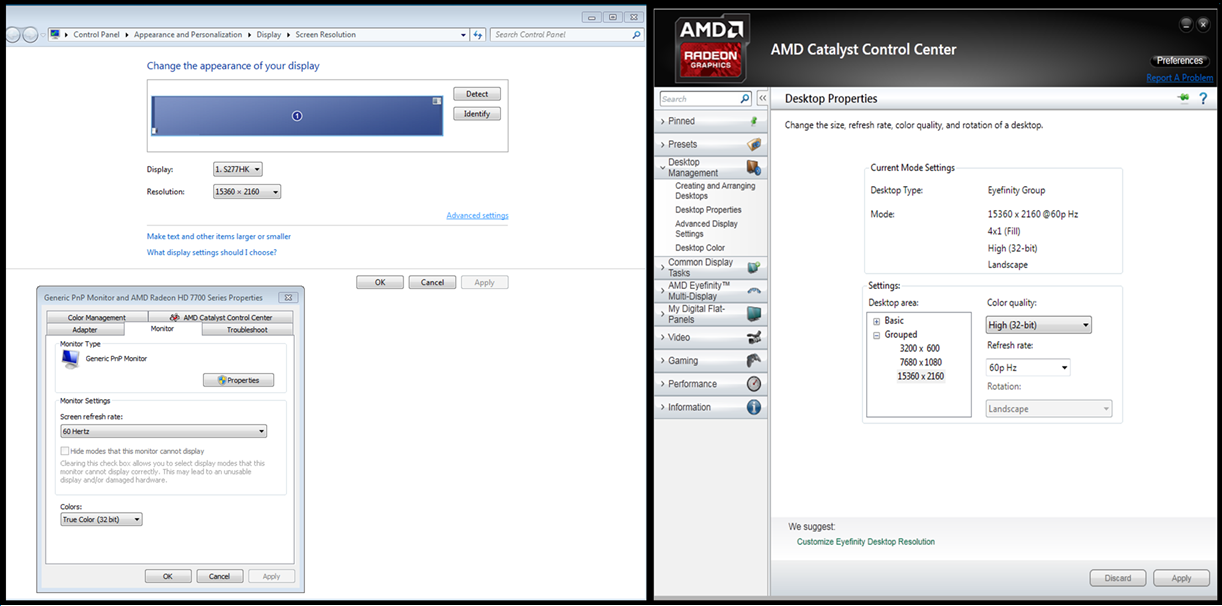Open the Color quality High (32-bit) dropdown
Screen dimensions: 1222x606
click(x=1038, y=325)
